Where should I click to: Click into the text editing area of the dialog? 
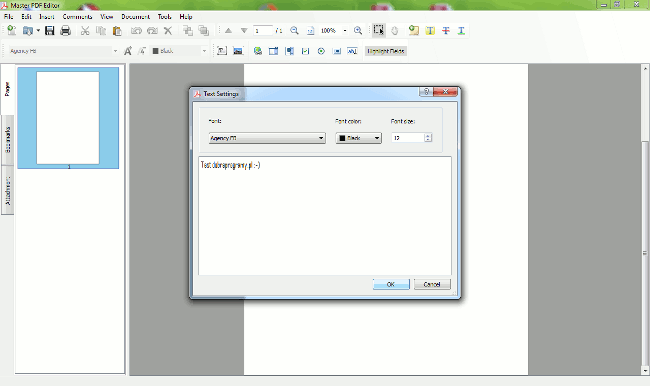(x=325, y=216)
